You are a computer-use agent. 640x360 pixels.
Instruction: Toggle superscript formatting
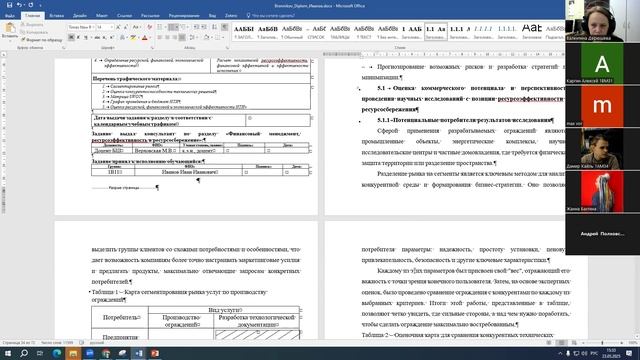[111, 38]
